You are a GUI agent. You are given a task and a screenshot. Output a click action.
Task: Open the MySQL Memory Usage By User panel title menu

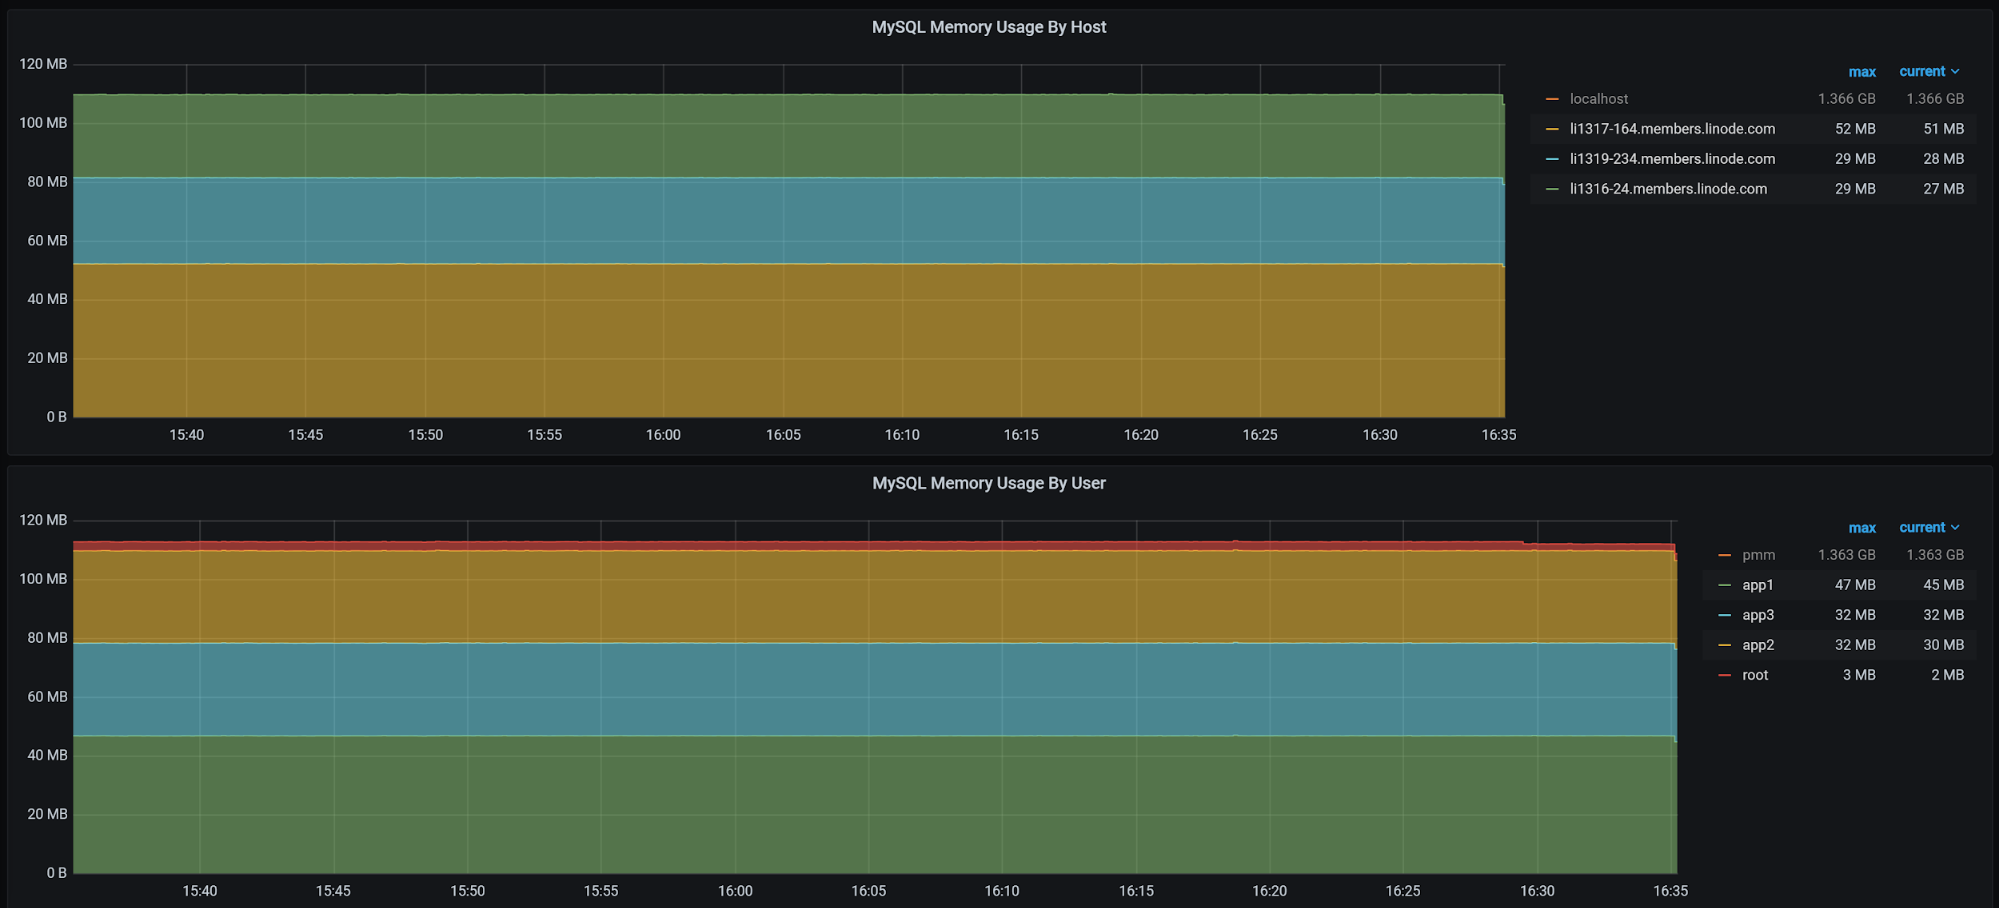[x=988, y=483]
